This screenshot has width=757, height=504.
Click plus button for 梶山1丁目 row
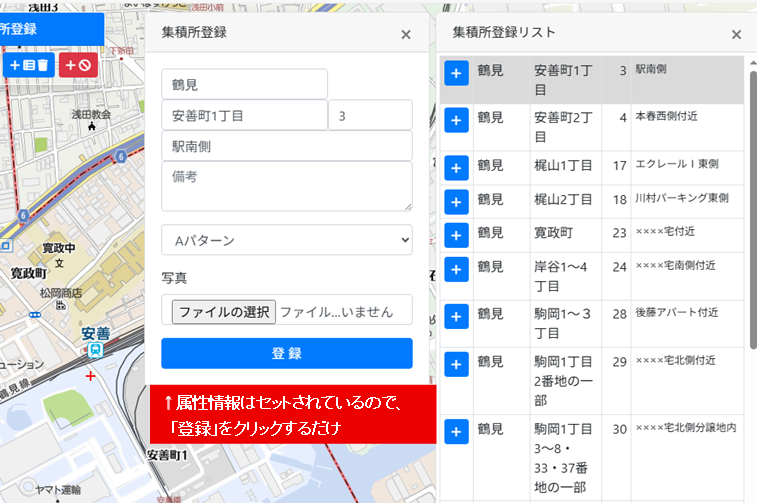[456, 168]
